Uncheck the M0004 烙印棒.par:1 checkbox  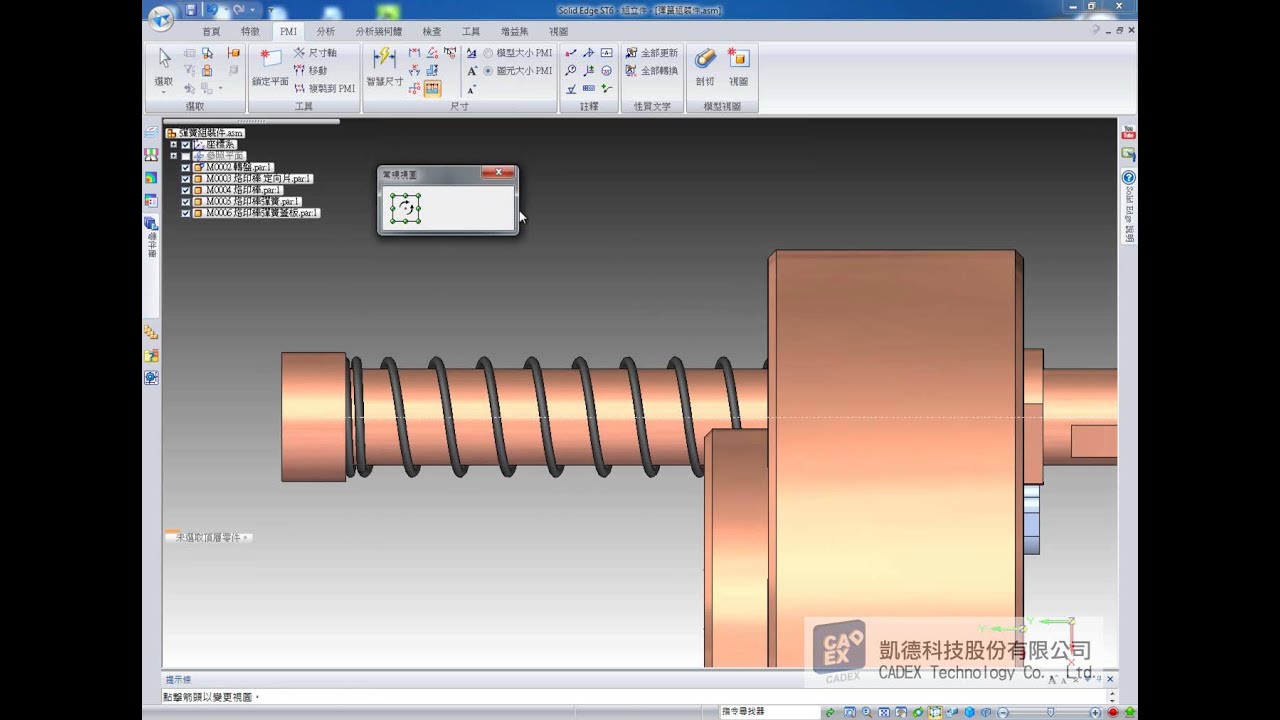185,190
